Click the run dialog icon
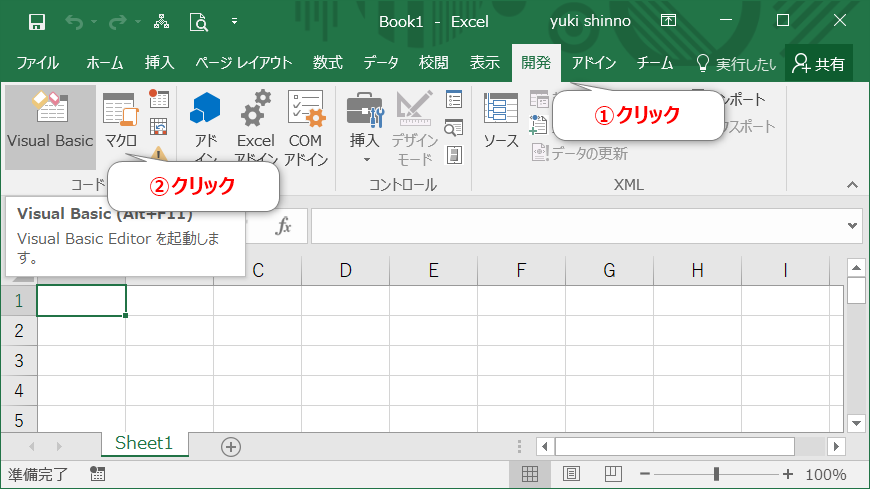This screenshot has height=489, width=870. (454, 155)
